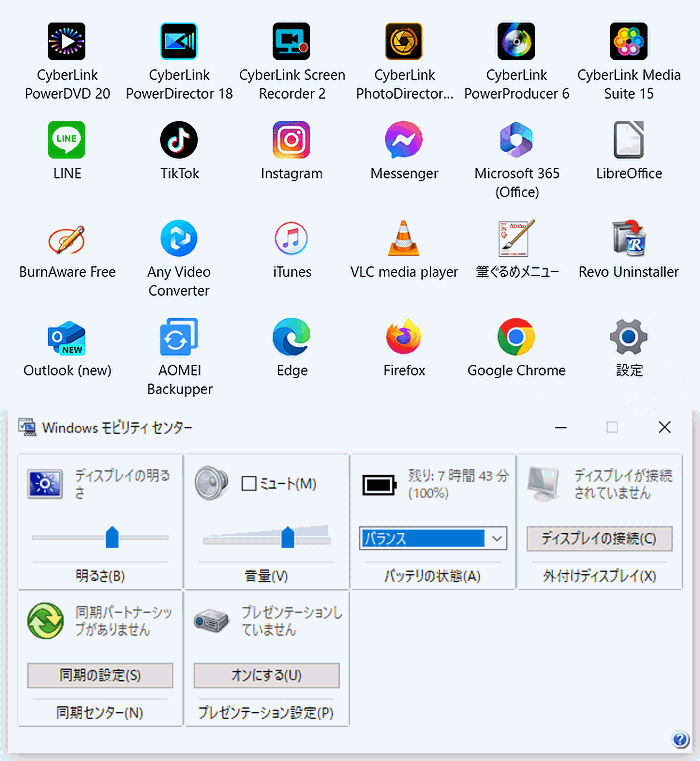Launch Messenger app icon

[x=404, y=140]
